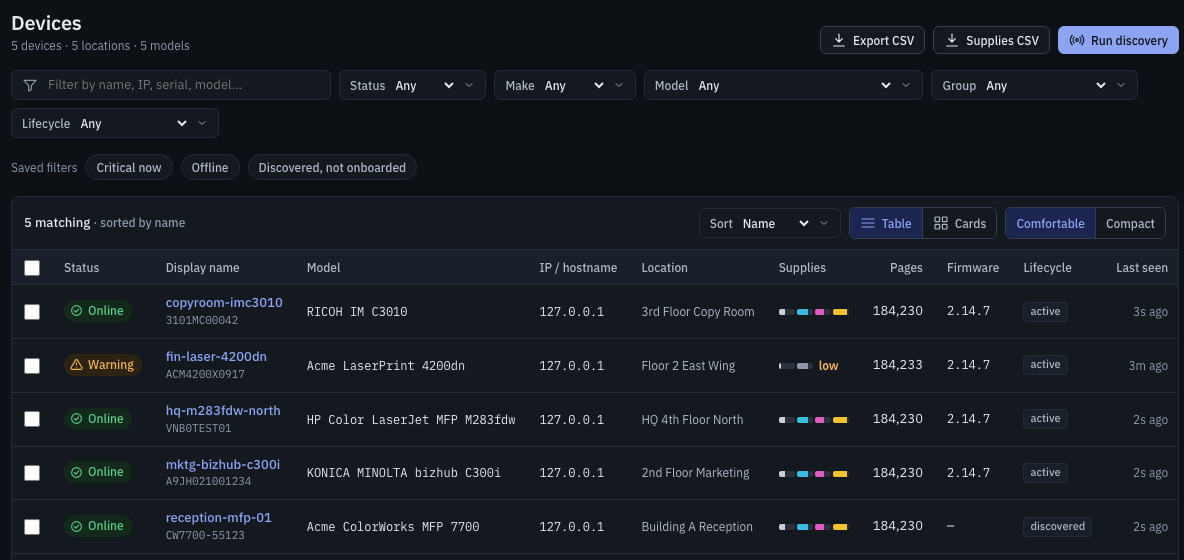1184x560 pixels.
Task: Toggle the select-all checkbox in table header
Action: tap(32, 268)
